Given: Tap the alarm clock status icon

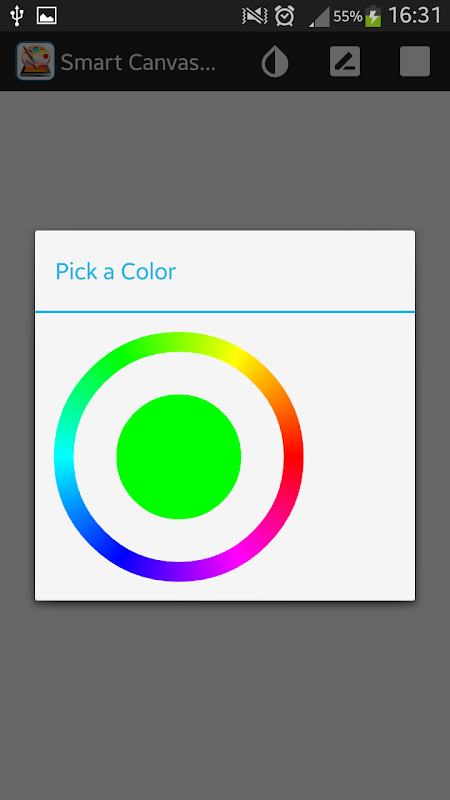Looking at the screenshot, I should (x=285, y=16).
